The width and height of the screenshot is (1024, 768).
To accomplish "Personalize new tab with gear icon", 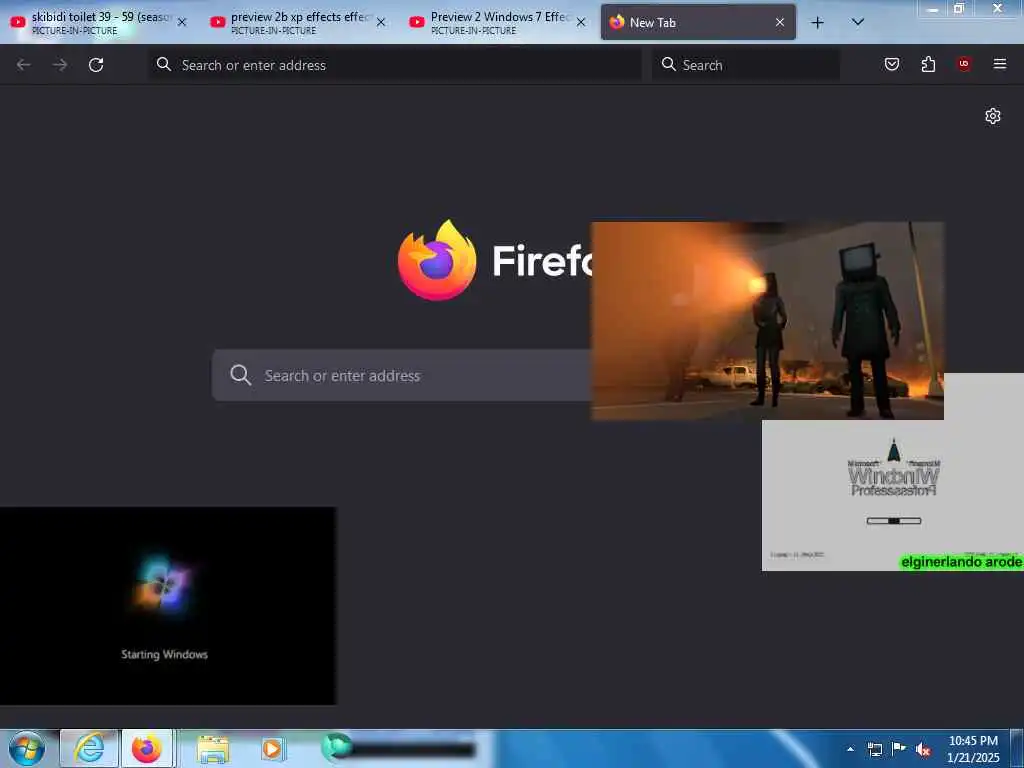I will tap(993, 116).
